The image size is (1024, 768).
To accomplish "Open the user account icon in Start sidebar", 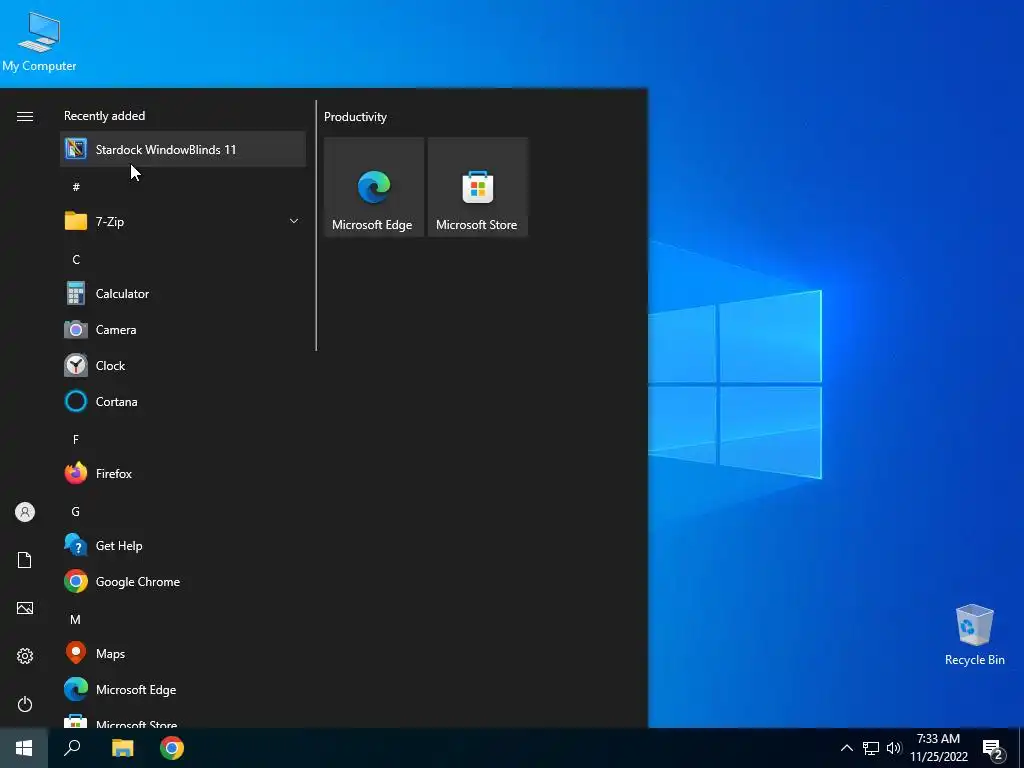I will click(x=25, y=512).
